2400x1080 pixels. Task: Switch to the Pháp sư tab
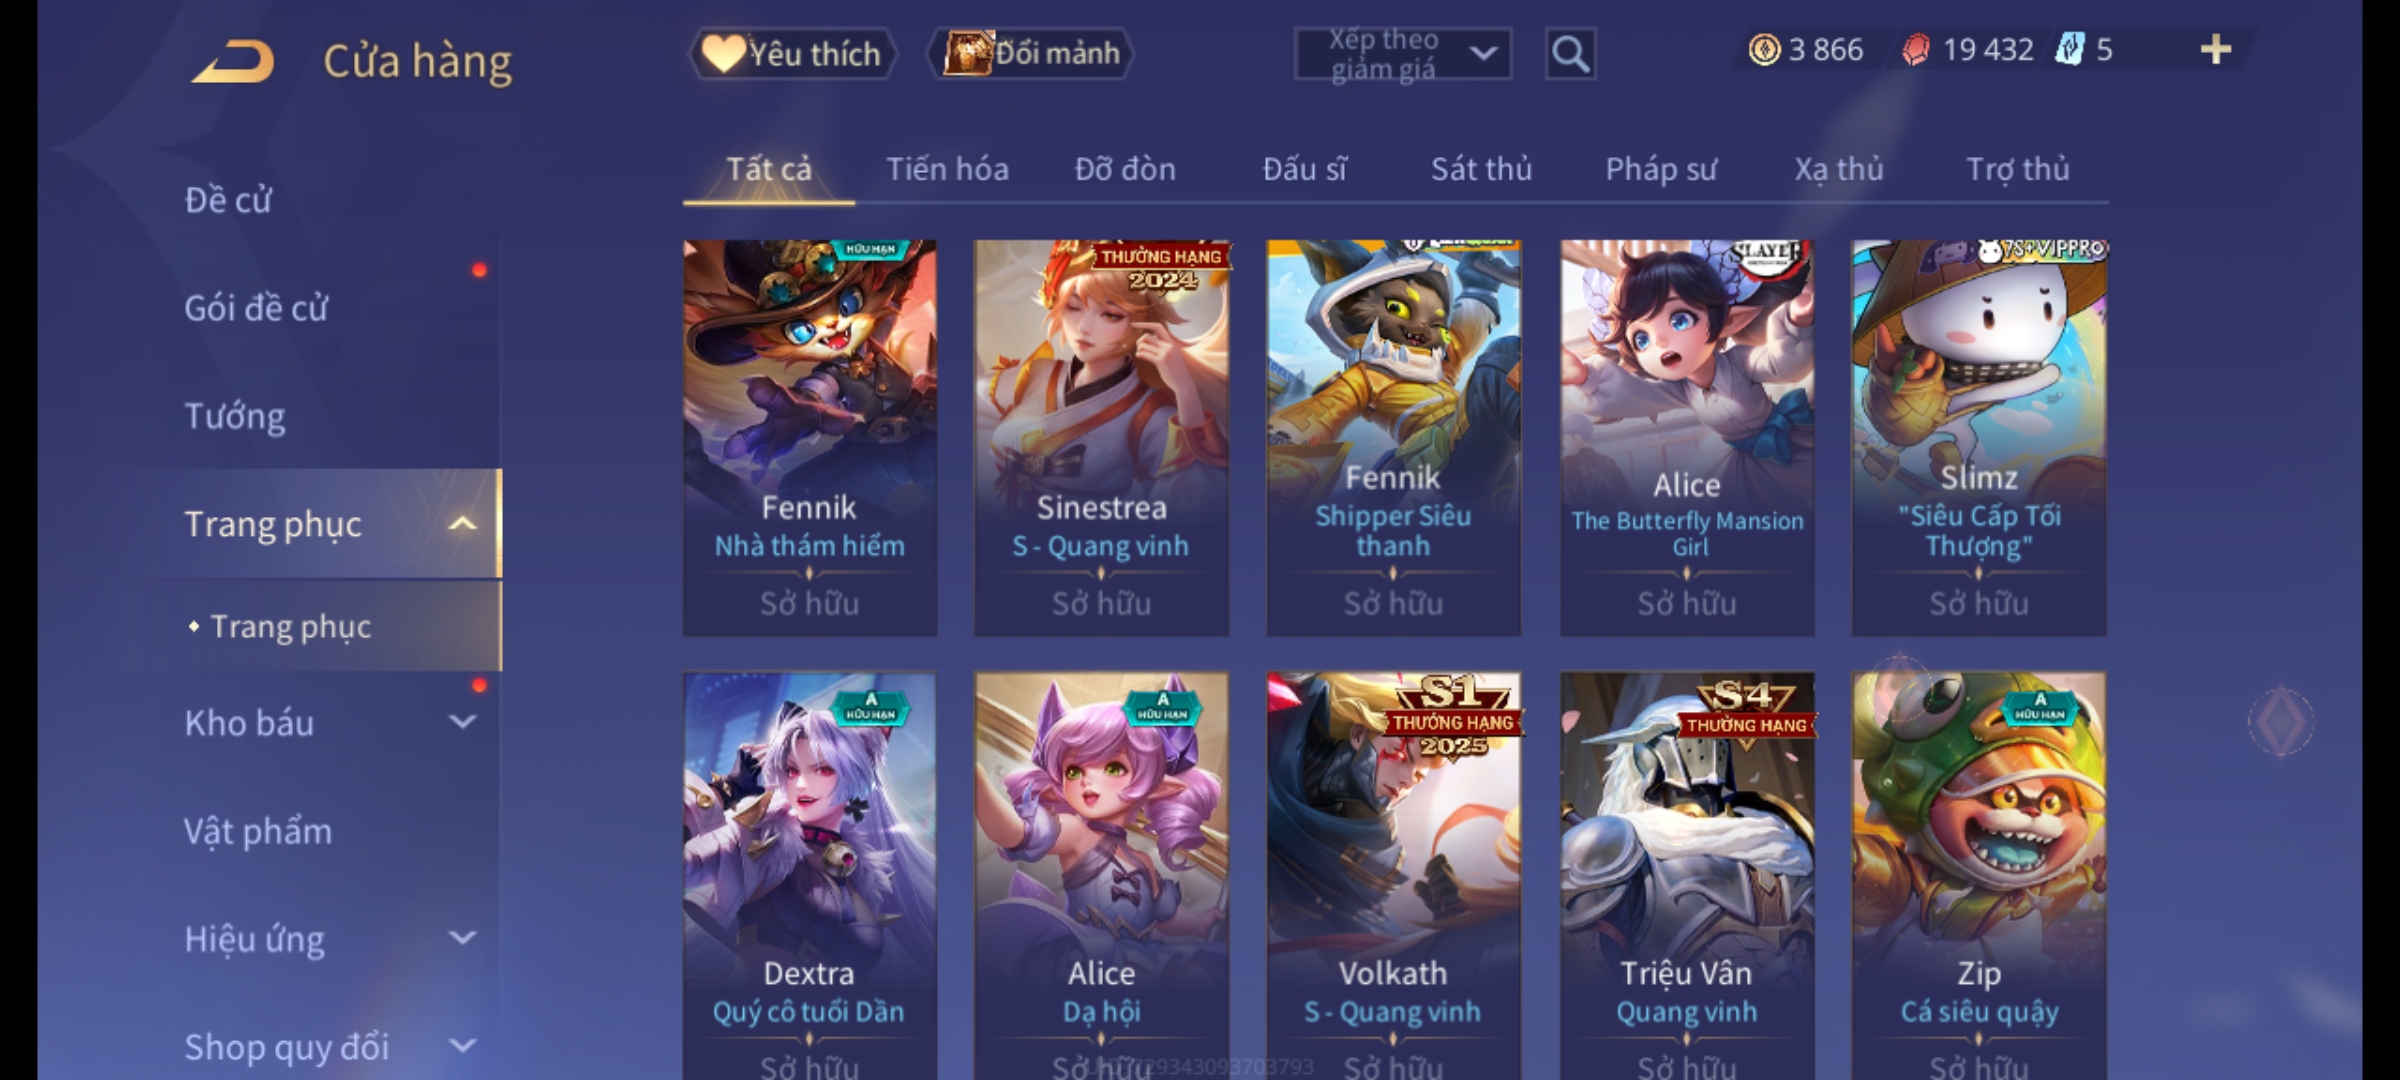click(x=1660, y=170)
